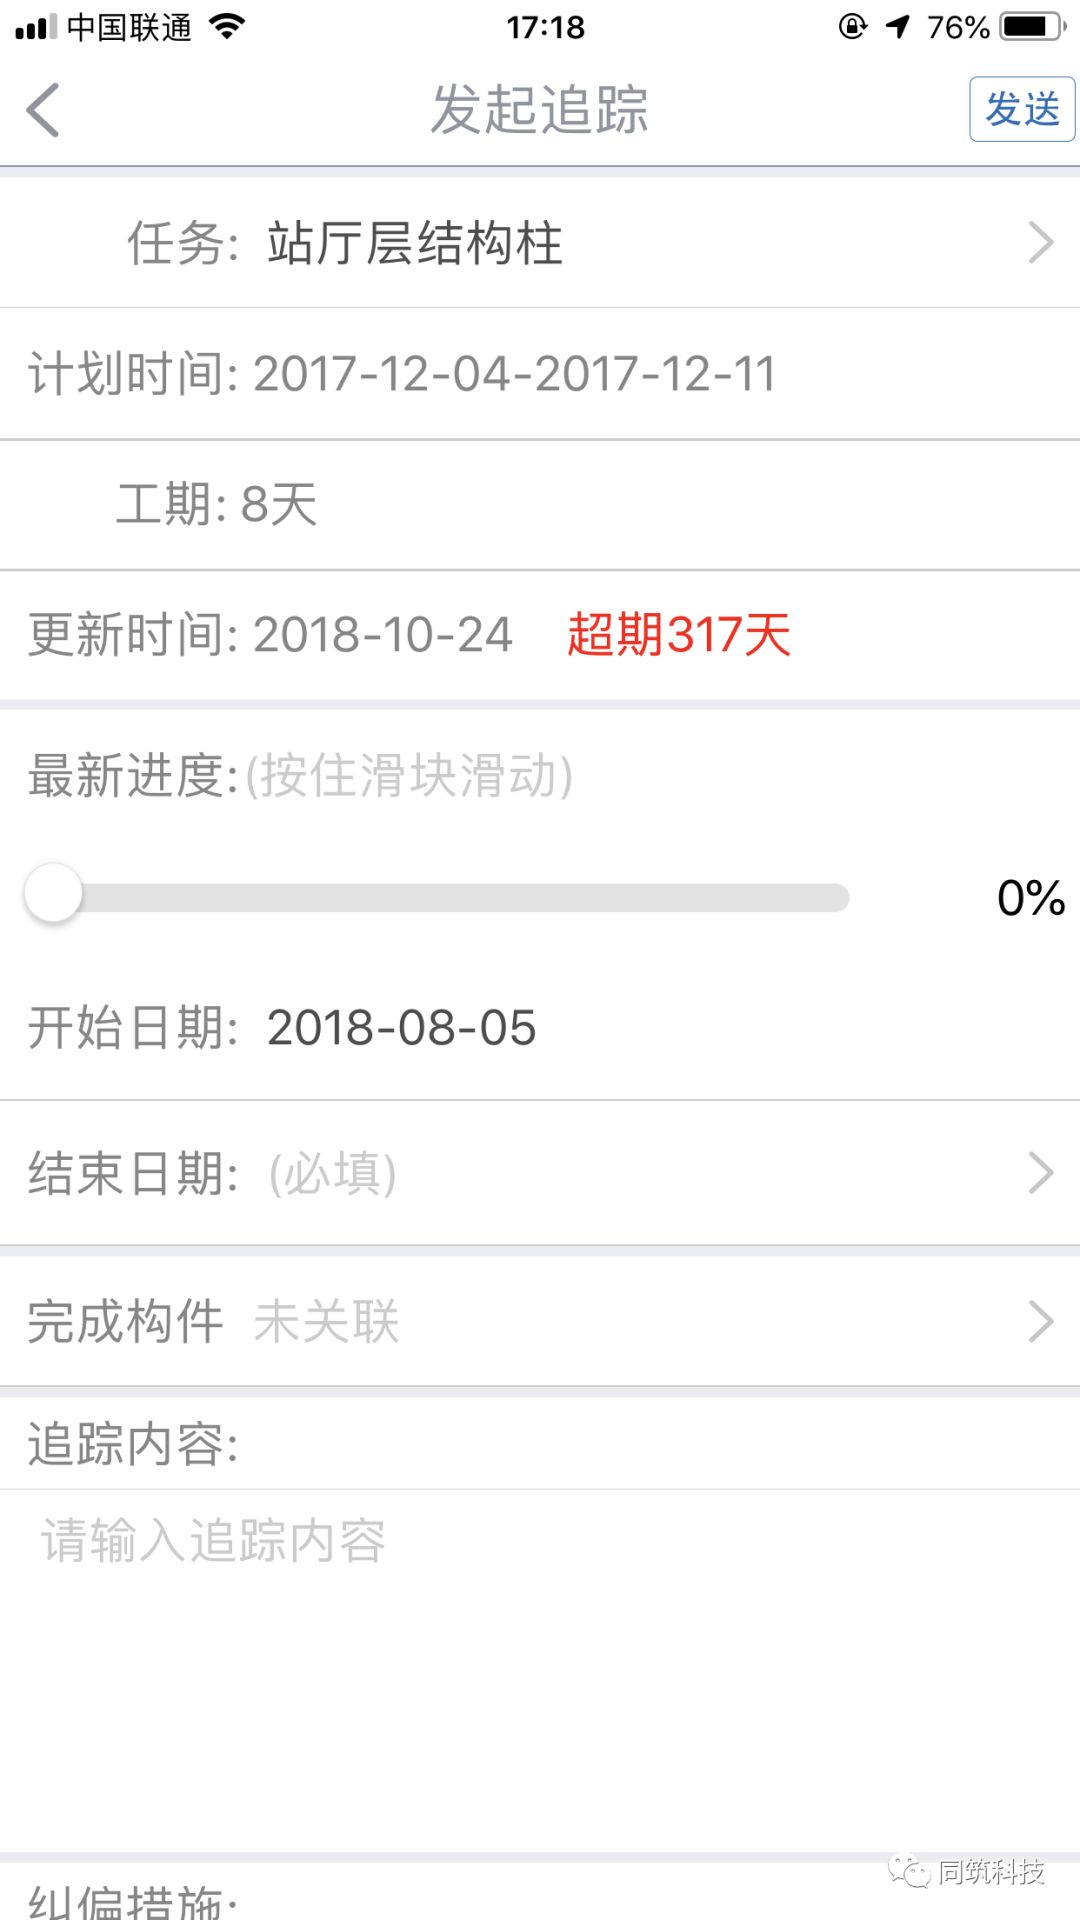Tap the cellular signal bars icon
This screenshot has height=1920, width=1080.
36,28
